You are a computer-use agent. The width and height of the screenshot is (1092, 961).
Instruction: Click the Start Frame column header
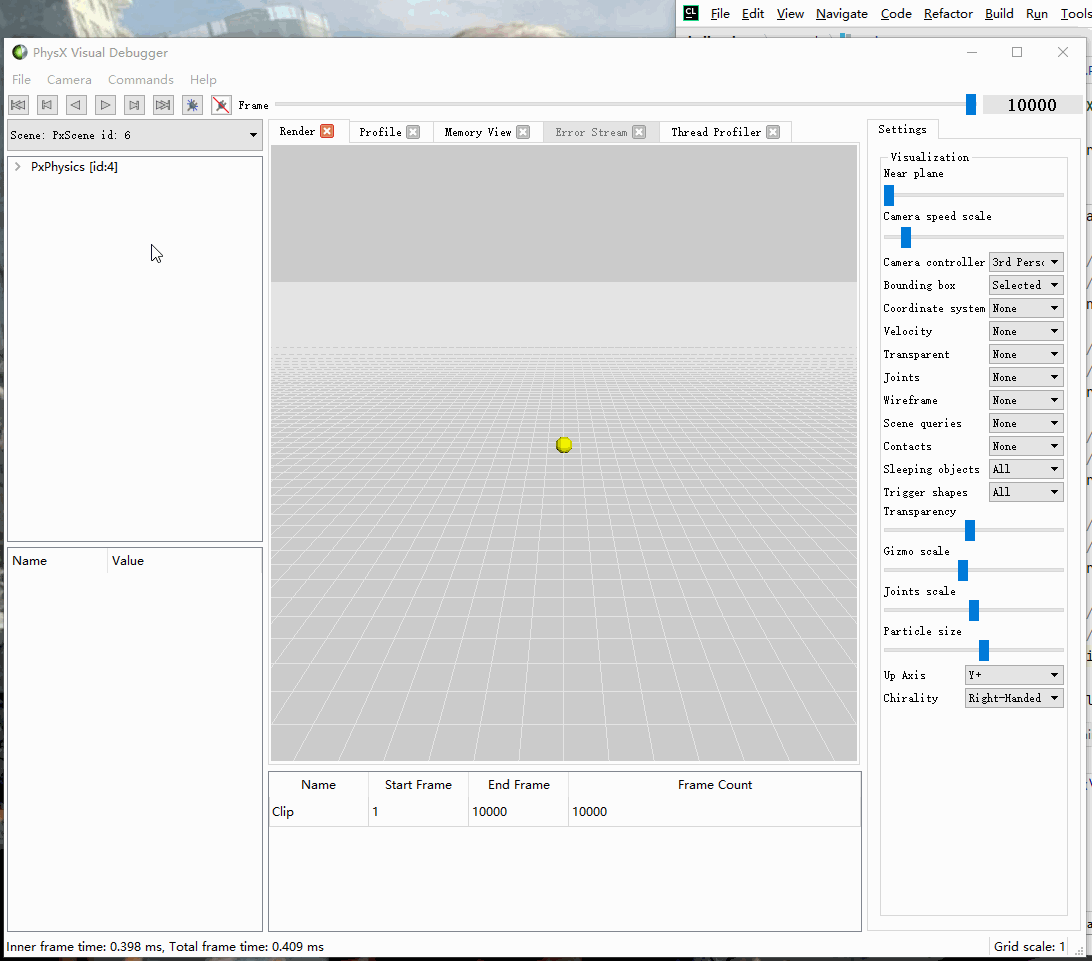[x=419, y=785]
